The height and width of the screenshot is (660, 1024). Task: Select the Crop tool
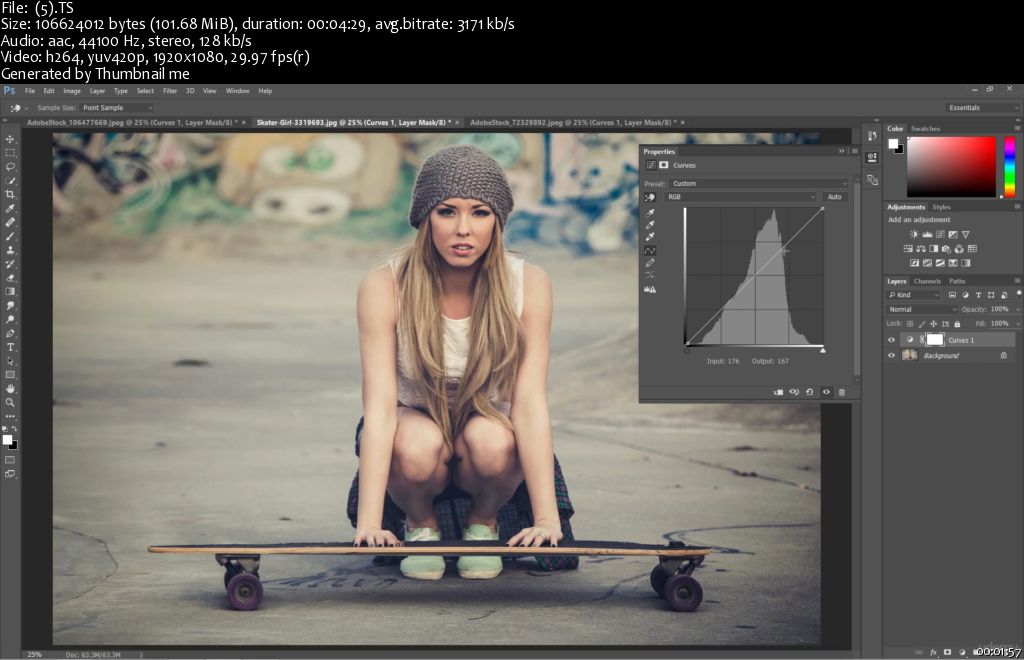[x=10, y=195]
